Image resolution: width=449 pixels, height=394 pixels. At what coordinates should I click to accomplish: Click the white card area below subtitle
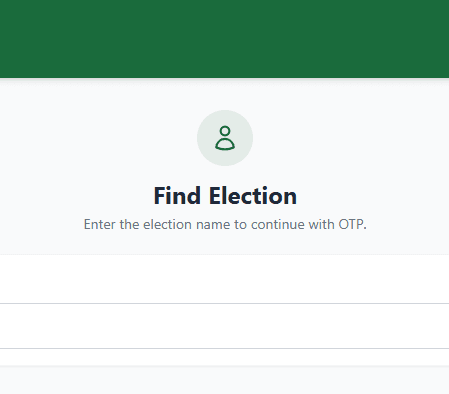[x=224, y=279]
